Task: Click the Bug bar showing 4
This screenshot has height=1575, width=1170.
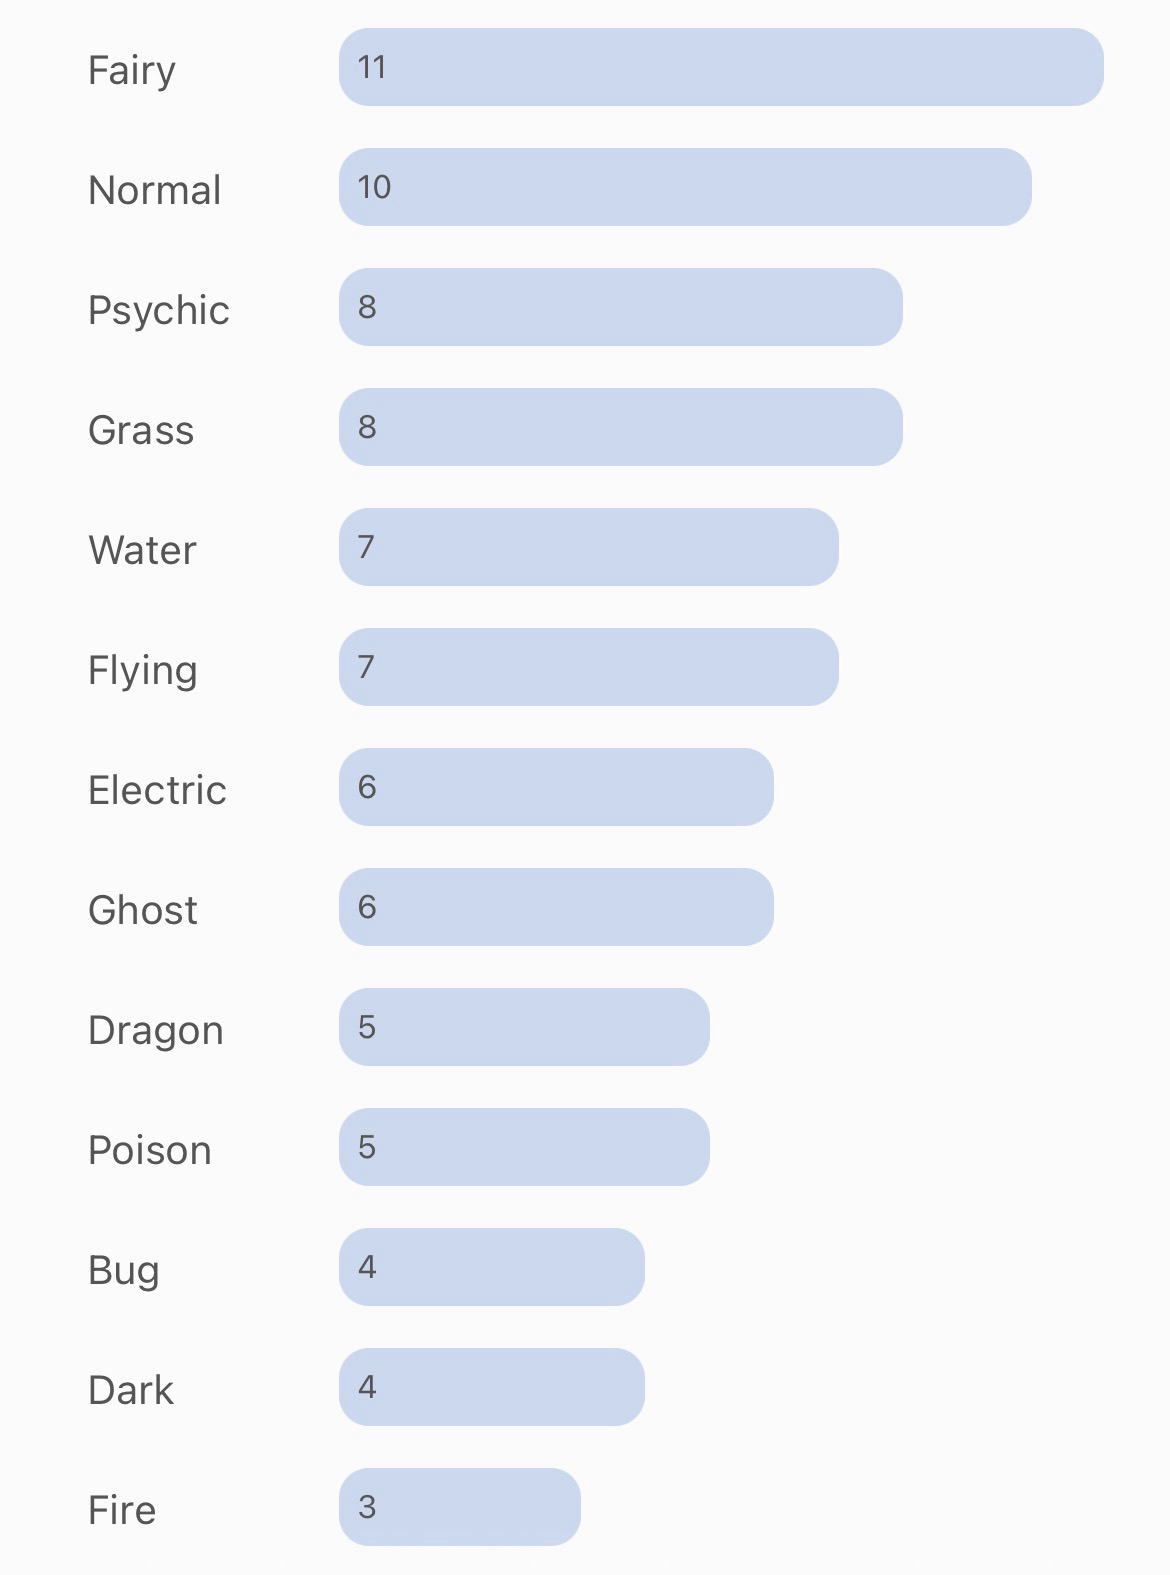Action: 491,1267
